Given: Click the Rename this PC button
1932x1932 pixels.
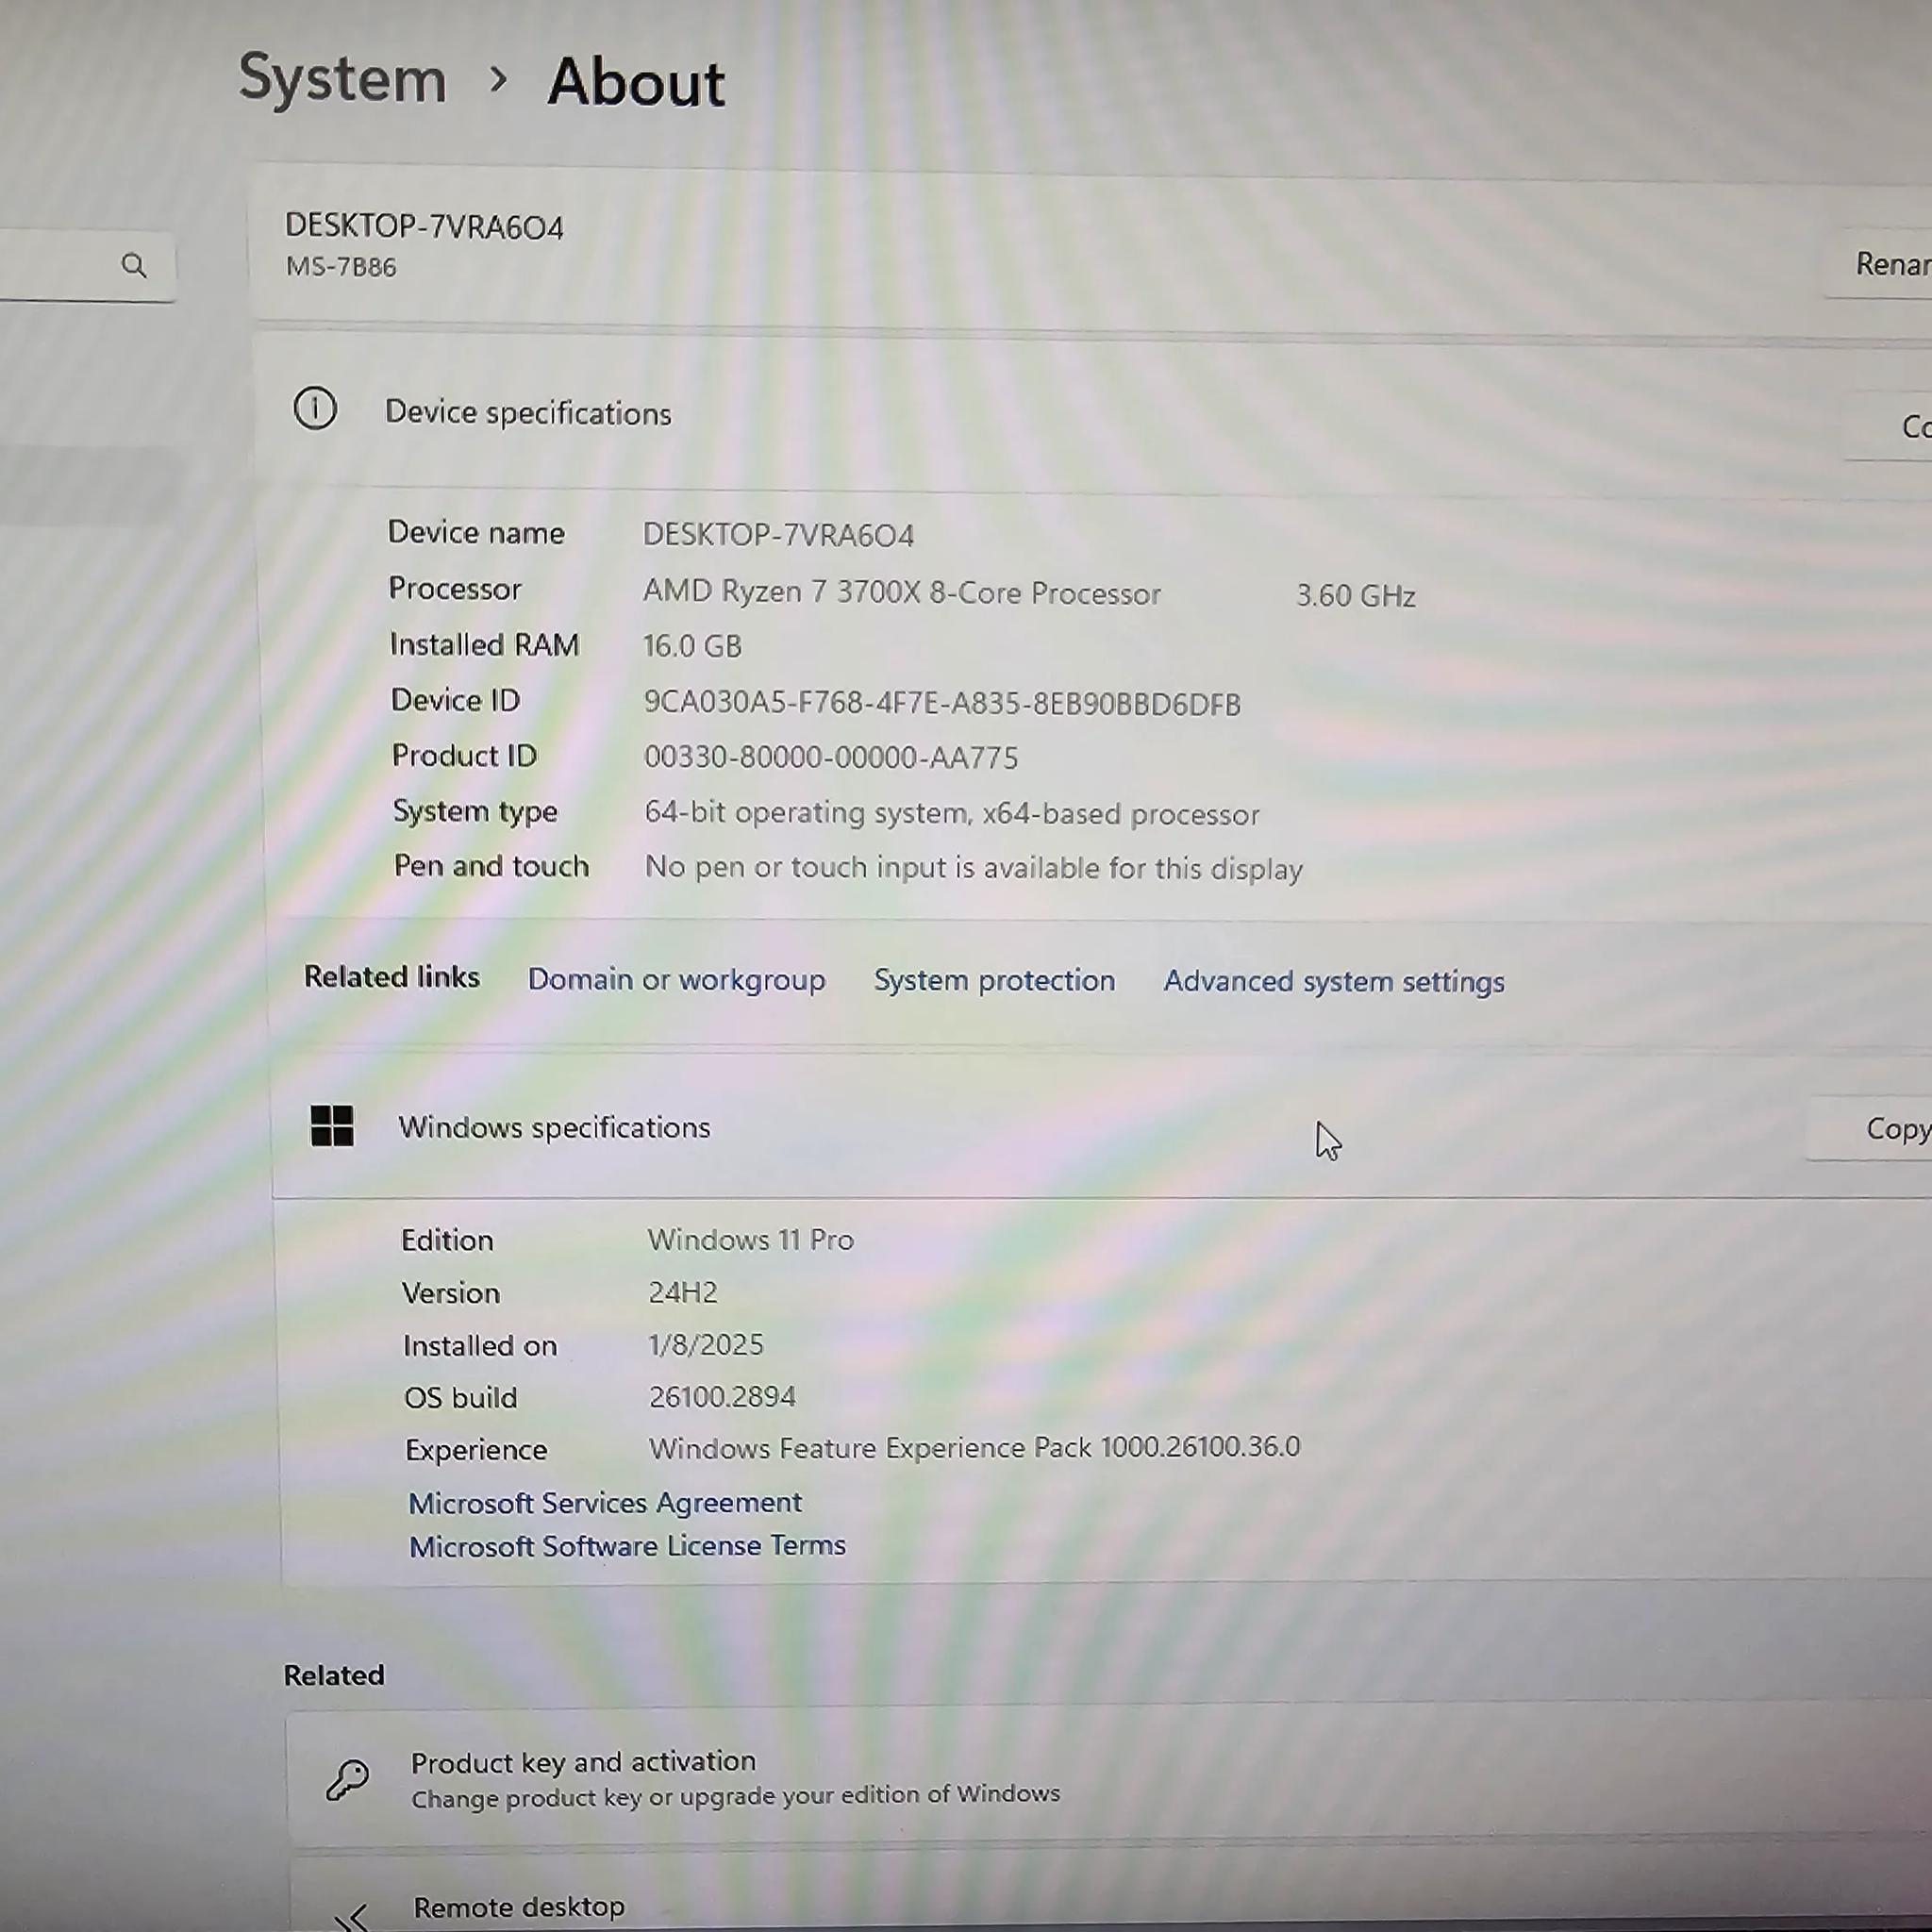Looking at the screenshot, I should coord(1878,264).
